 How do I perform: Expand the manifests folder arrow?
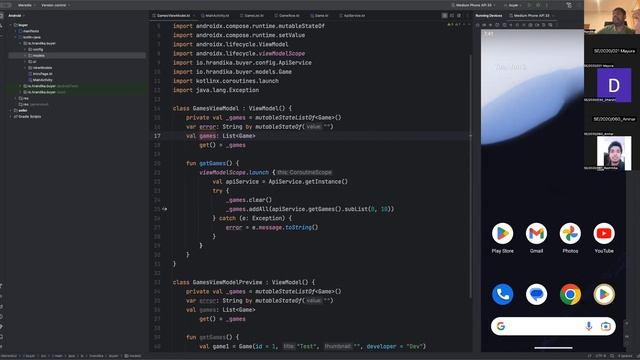pyautogui.click(x=16, y=31)
